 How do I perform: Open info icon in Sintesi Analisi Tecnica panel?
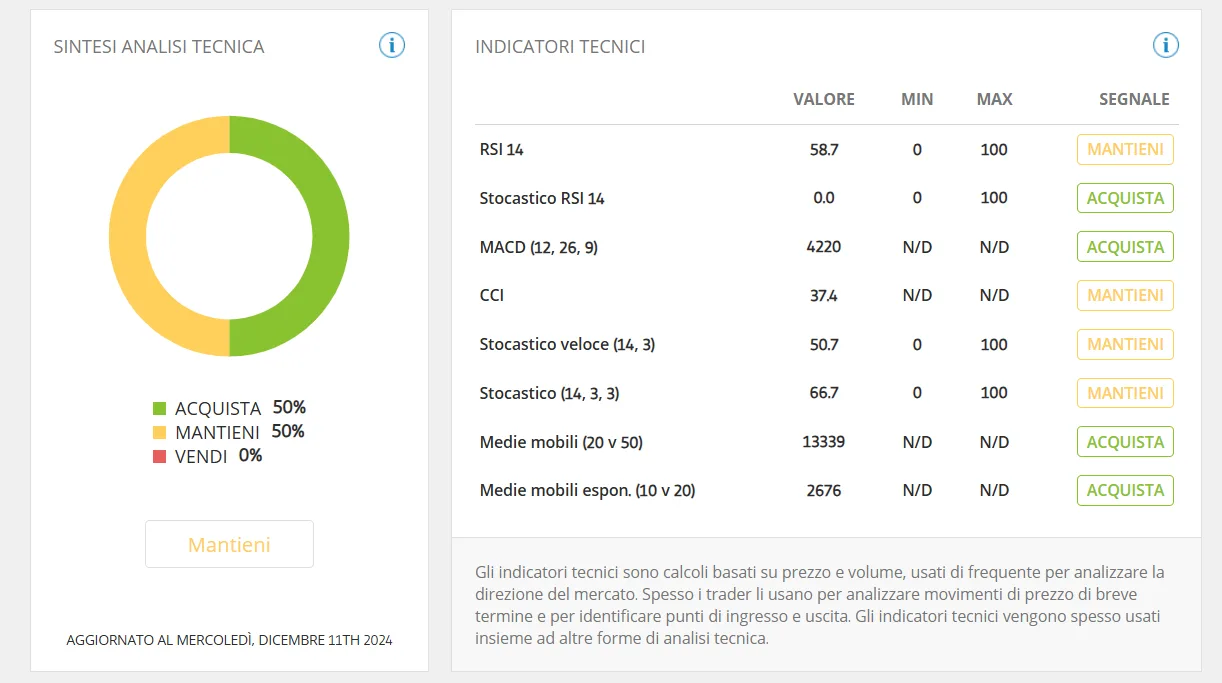pyautogui.click(x=392, y=45)
